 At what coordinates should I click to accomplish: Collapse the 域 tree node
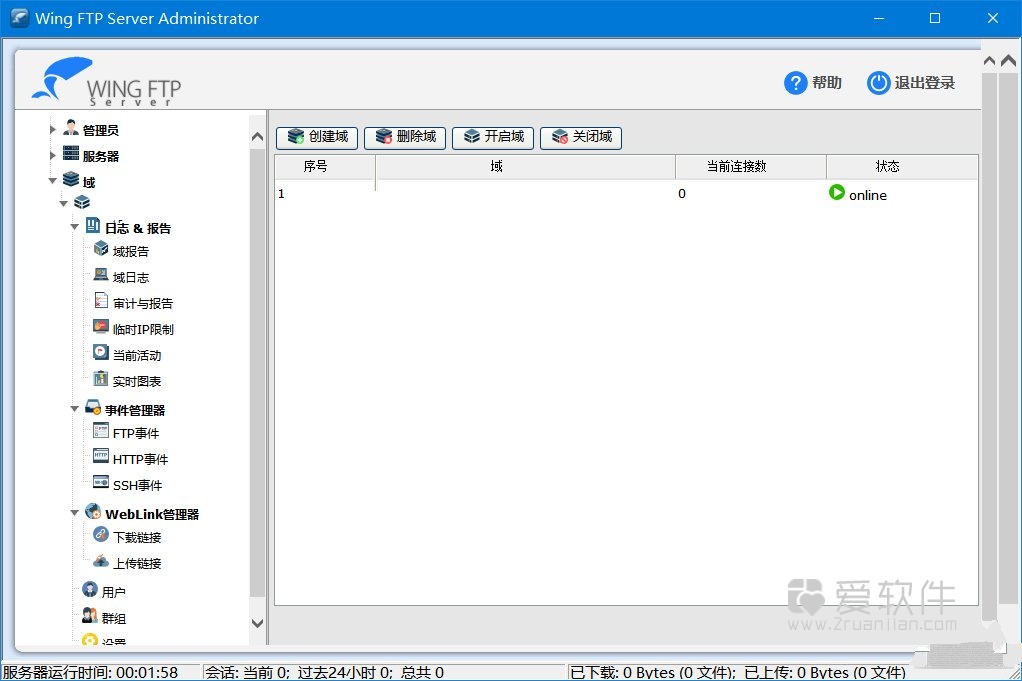coord(52,181)
